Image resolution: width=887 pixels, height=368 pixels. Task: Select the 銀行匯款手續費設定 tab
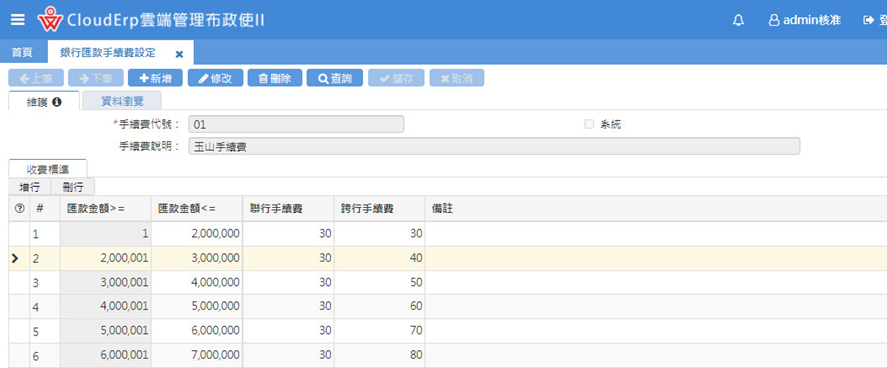(x=107, y=53)
